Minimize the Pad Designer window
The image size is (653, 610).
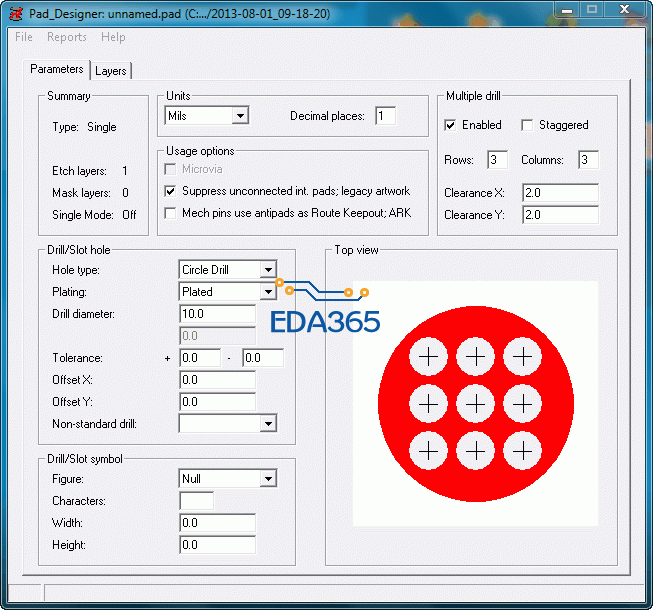[567, 10]
